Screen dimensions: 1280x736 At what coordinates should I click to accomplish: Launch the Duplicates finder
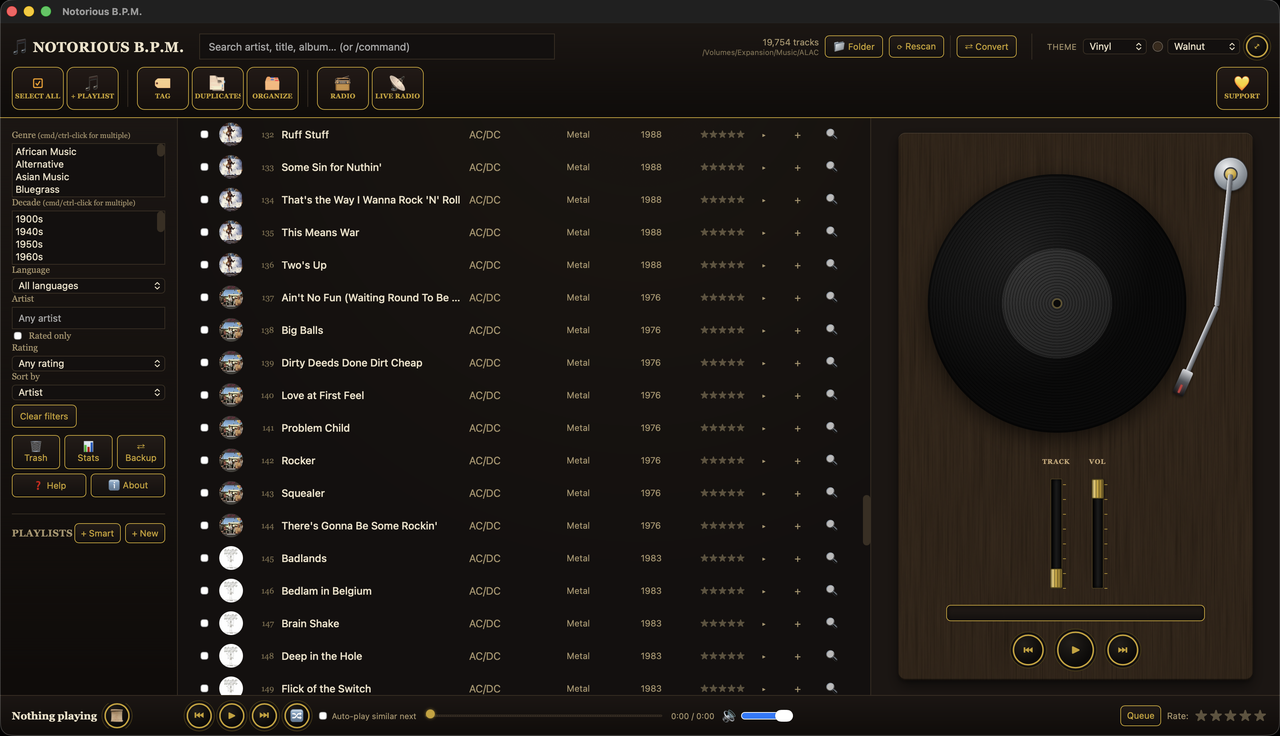click(x=218, y=88)
